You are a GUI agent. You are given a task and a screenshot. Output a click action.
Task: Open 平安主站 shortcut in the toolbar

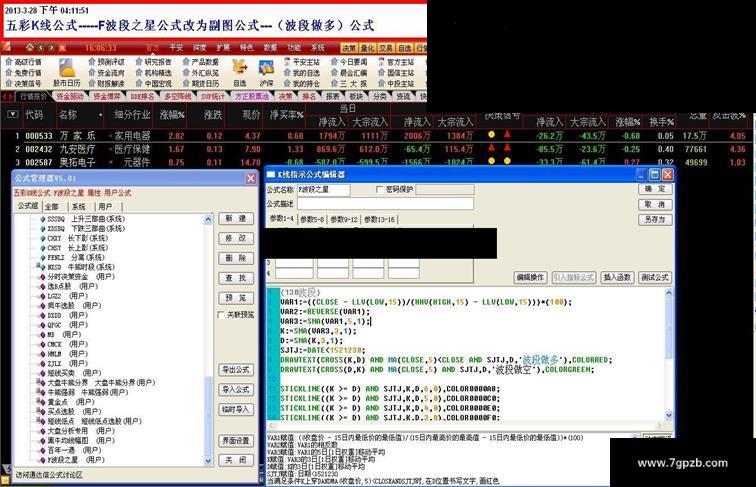pyautogui.click(x=302, y=62)
